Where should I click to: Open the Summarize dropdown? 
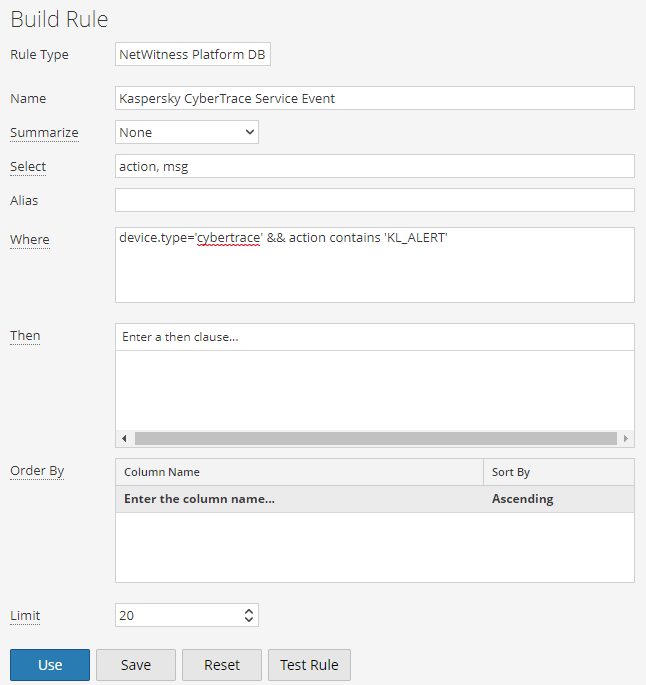(187, 132)
